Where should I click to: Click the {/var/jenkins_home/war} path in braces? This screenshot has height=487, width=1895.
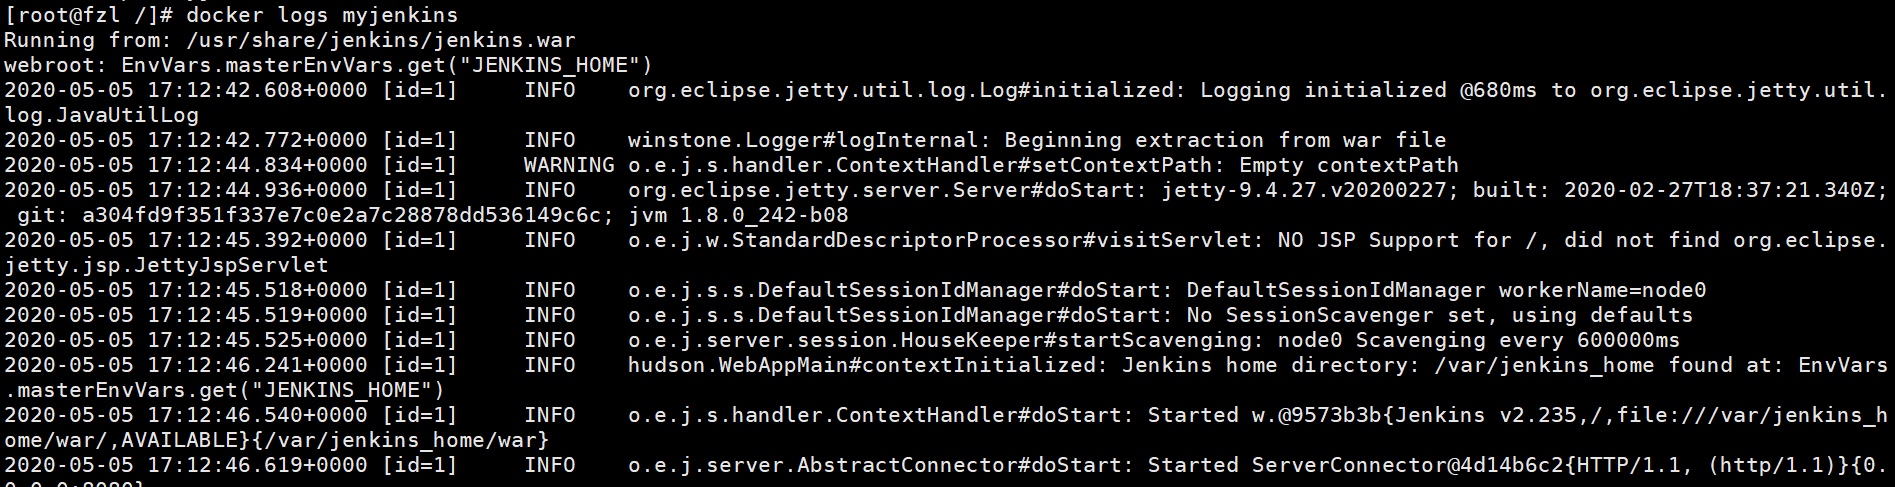coord(399,440)
